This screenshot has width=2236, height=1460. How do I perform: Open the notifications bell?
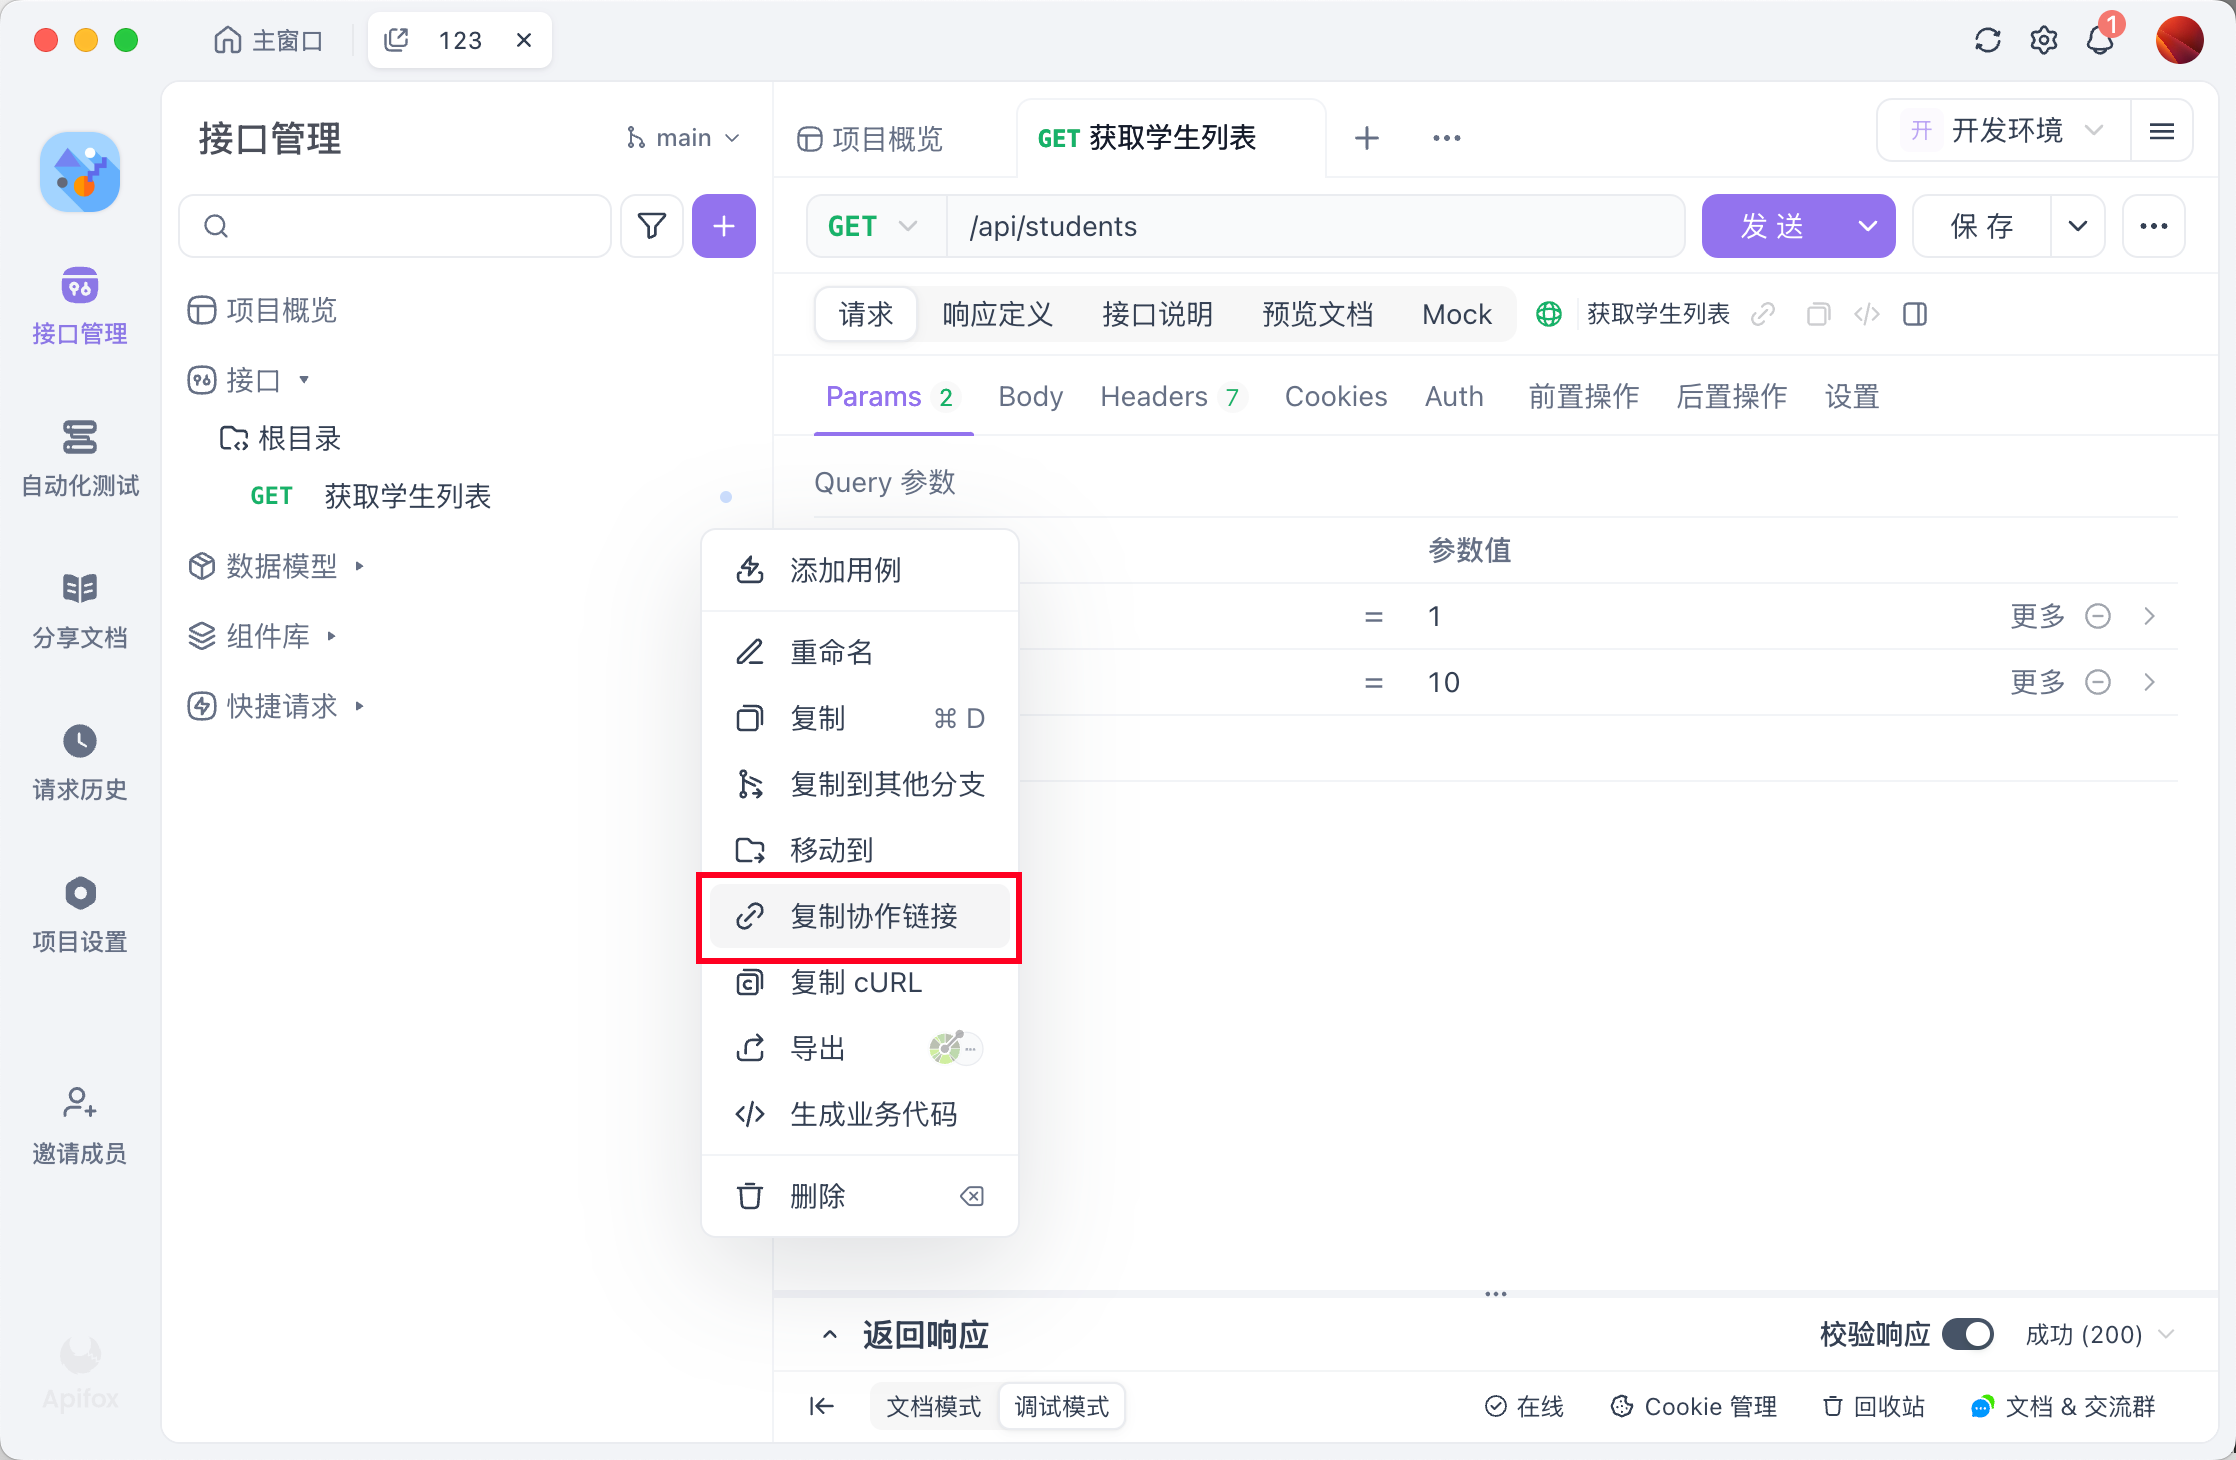click(x=2098, y=40)
